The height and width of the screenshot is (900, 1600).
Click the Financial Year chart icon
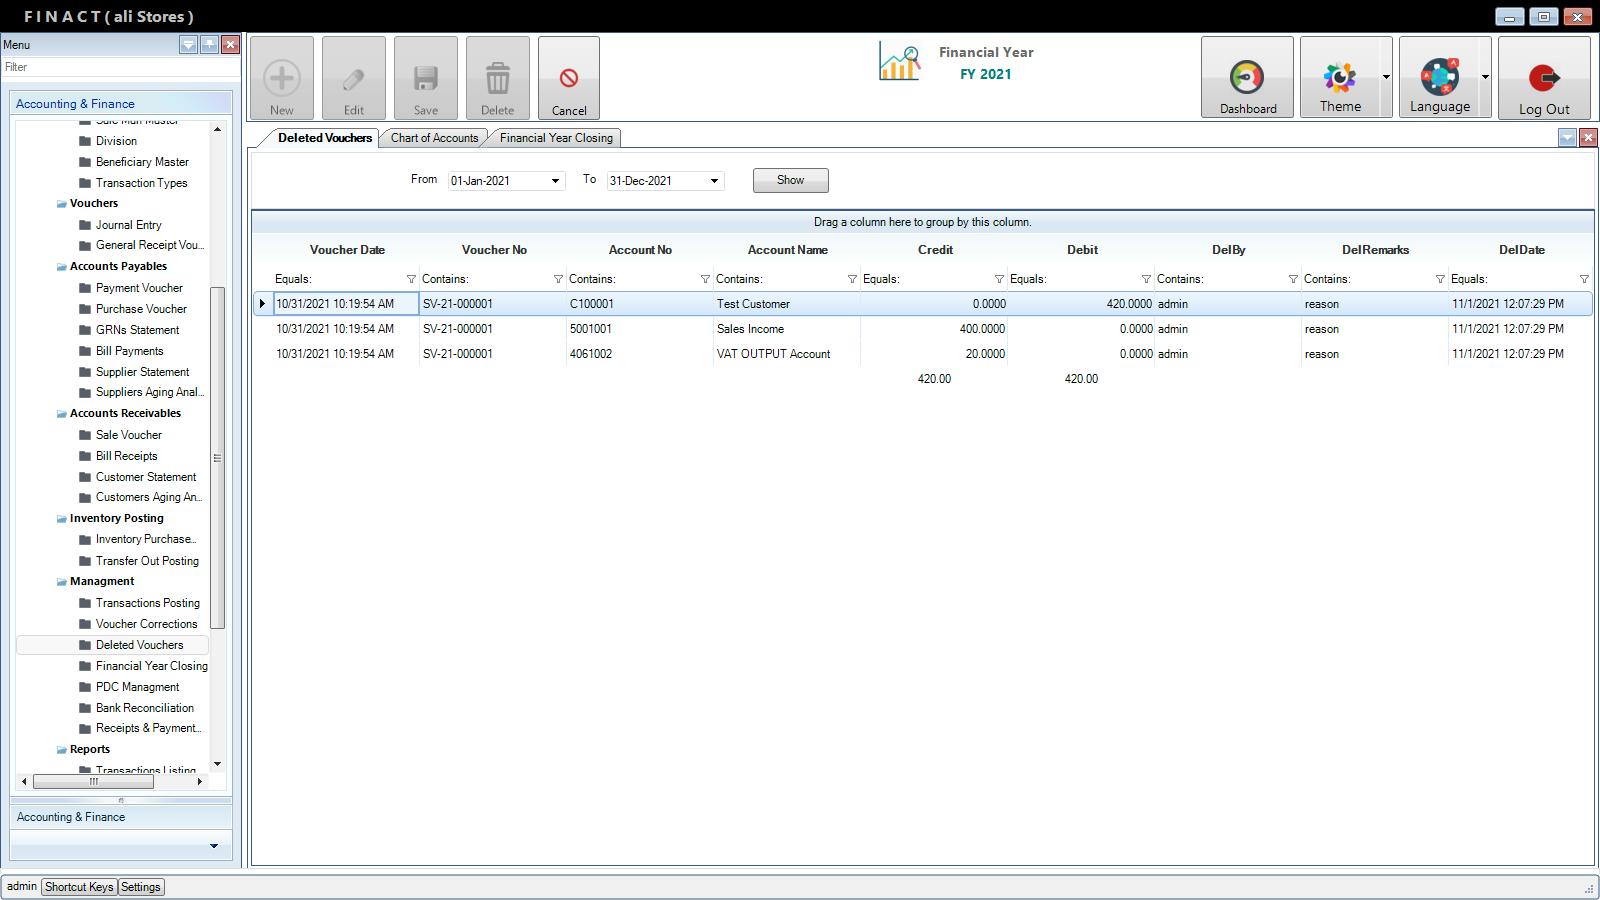pos(899,62)
